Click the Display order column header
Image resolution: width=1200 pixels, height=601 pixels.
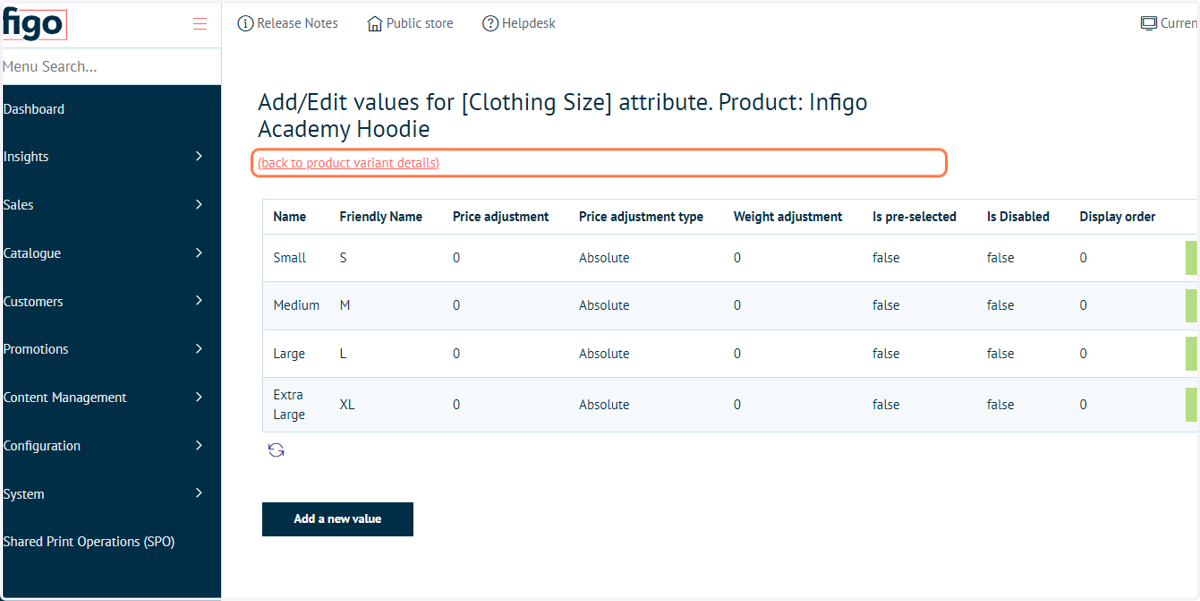[x=1117, y=216]
